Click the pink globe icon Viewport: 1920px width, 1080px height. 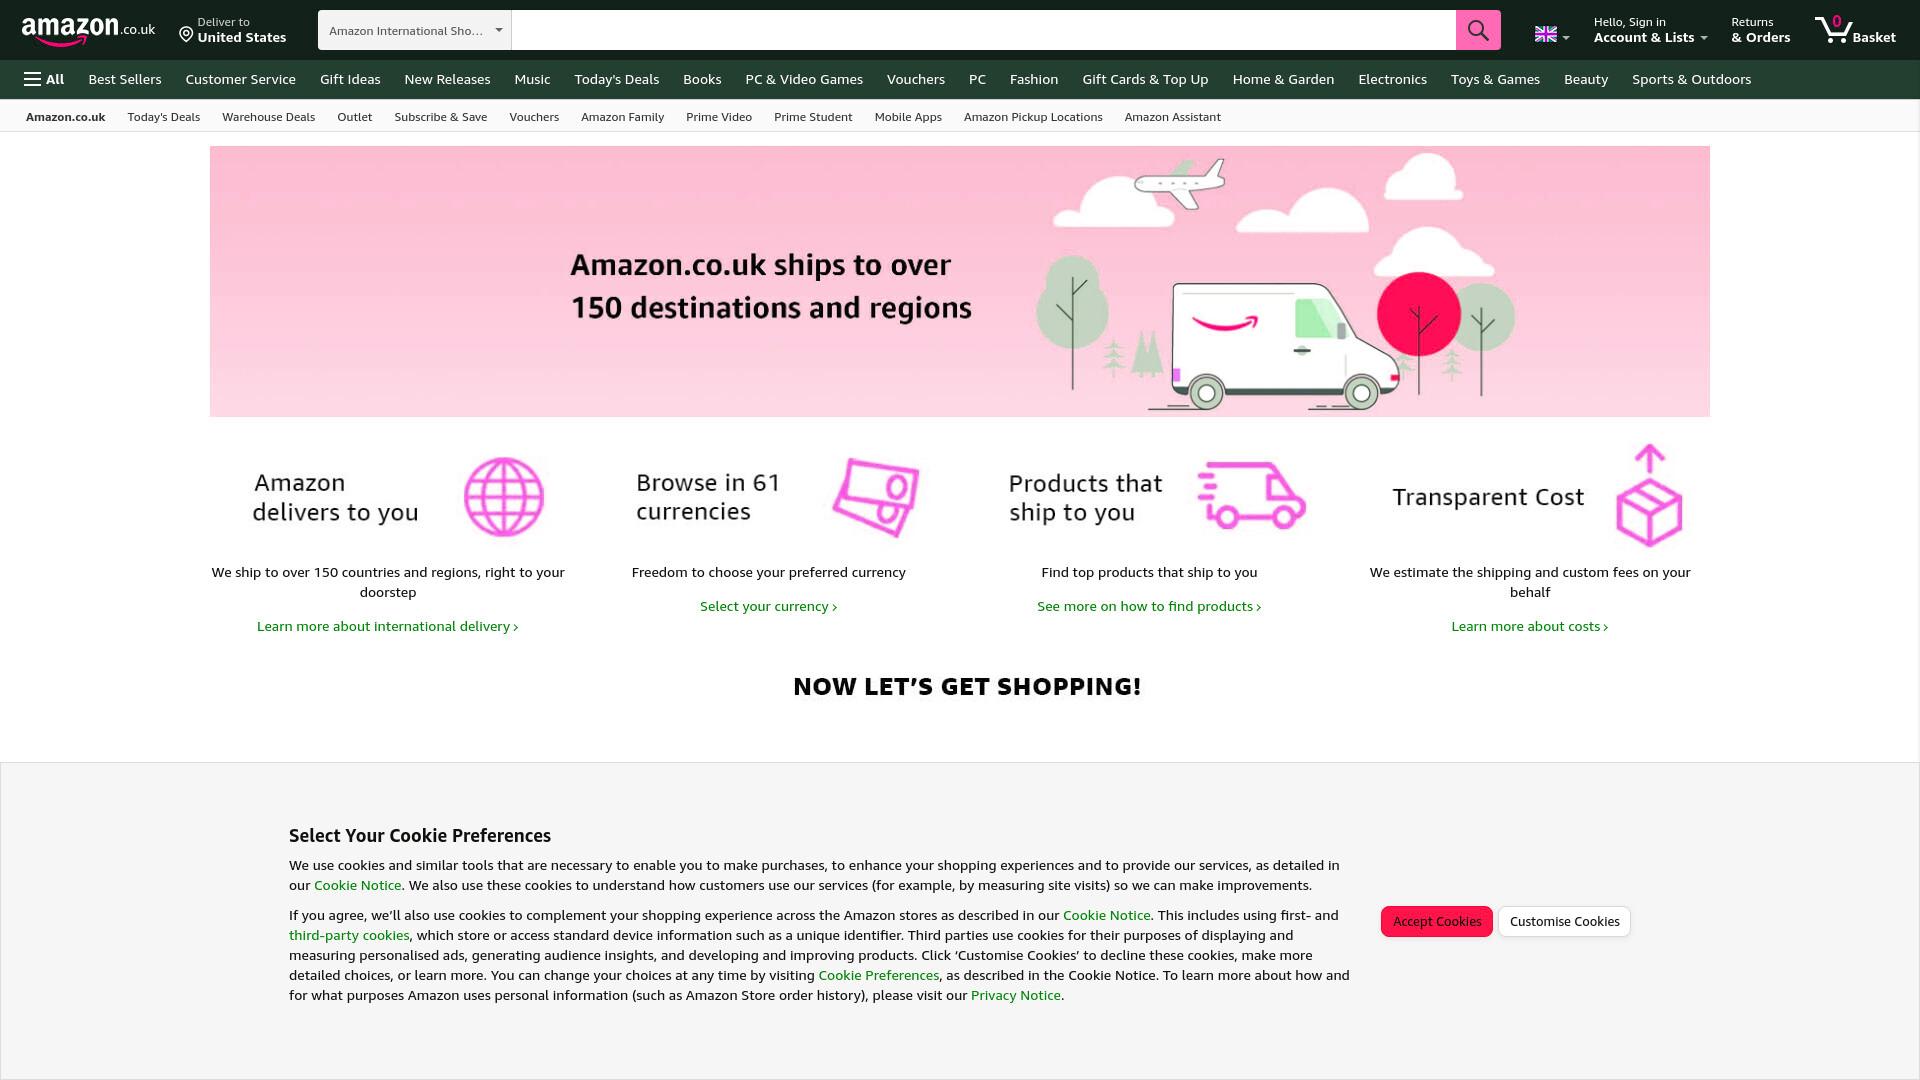[504, 497]
